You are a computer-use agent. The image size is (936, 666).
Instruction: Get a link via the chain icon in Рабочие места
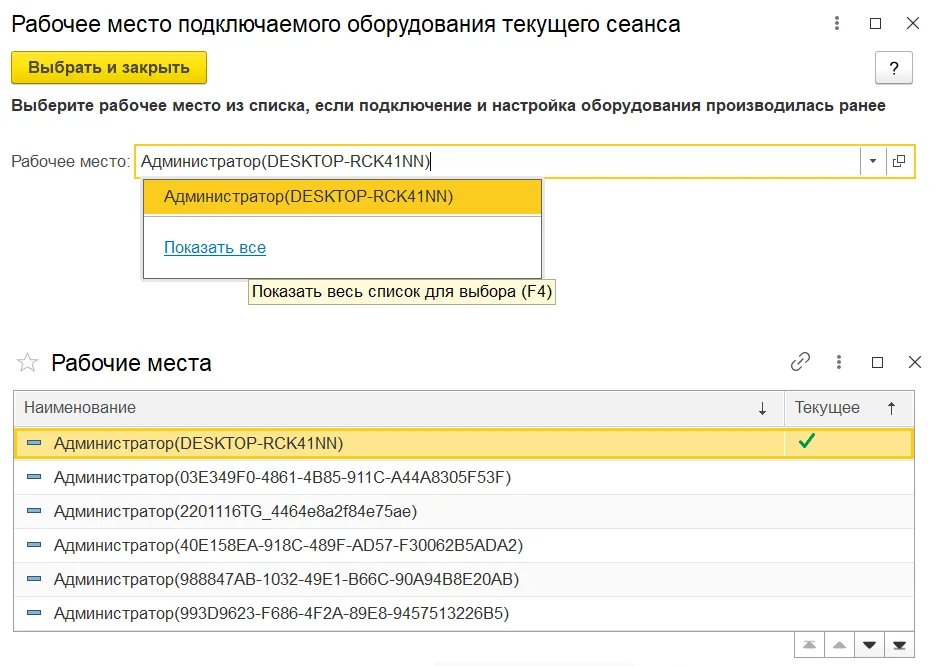(800, 362)
